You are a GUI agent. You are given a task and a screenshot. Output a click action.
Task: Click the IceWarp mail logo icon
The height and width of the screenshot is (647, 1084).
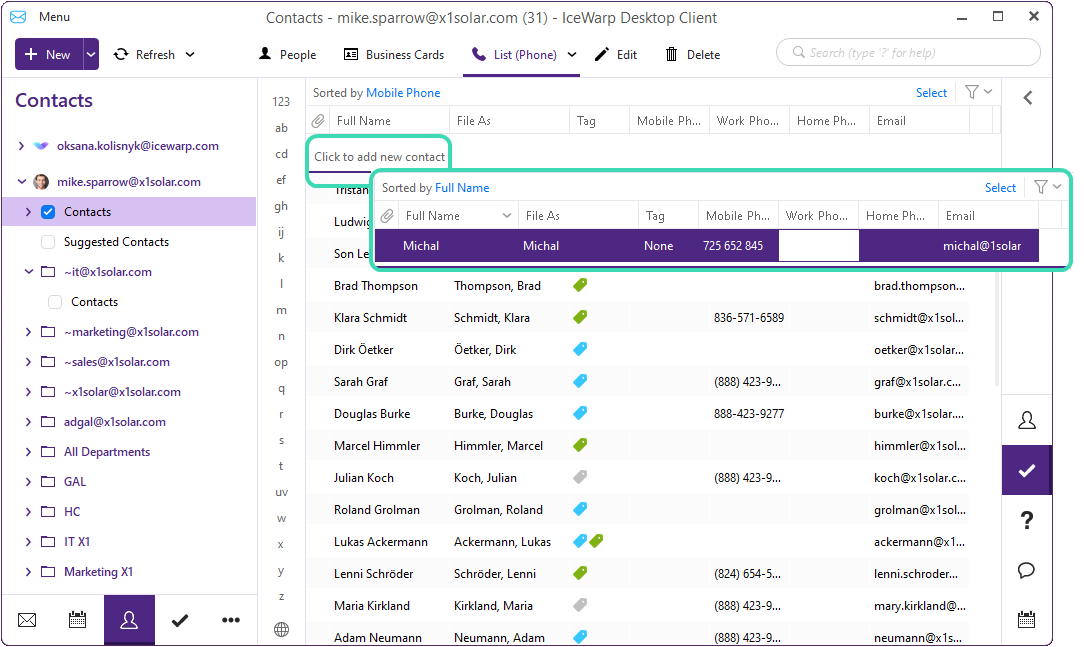(18, 17)
